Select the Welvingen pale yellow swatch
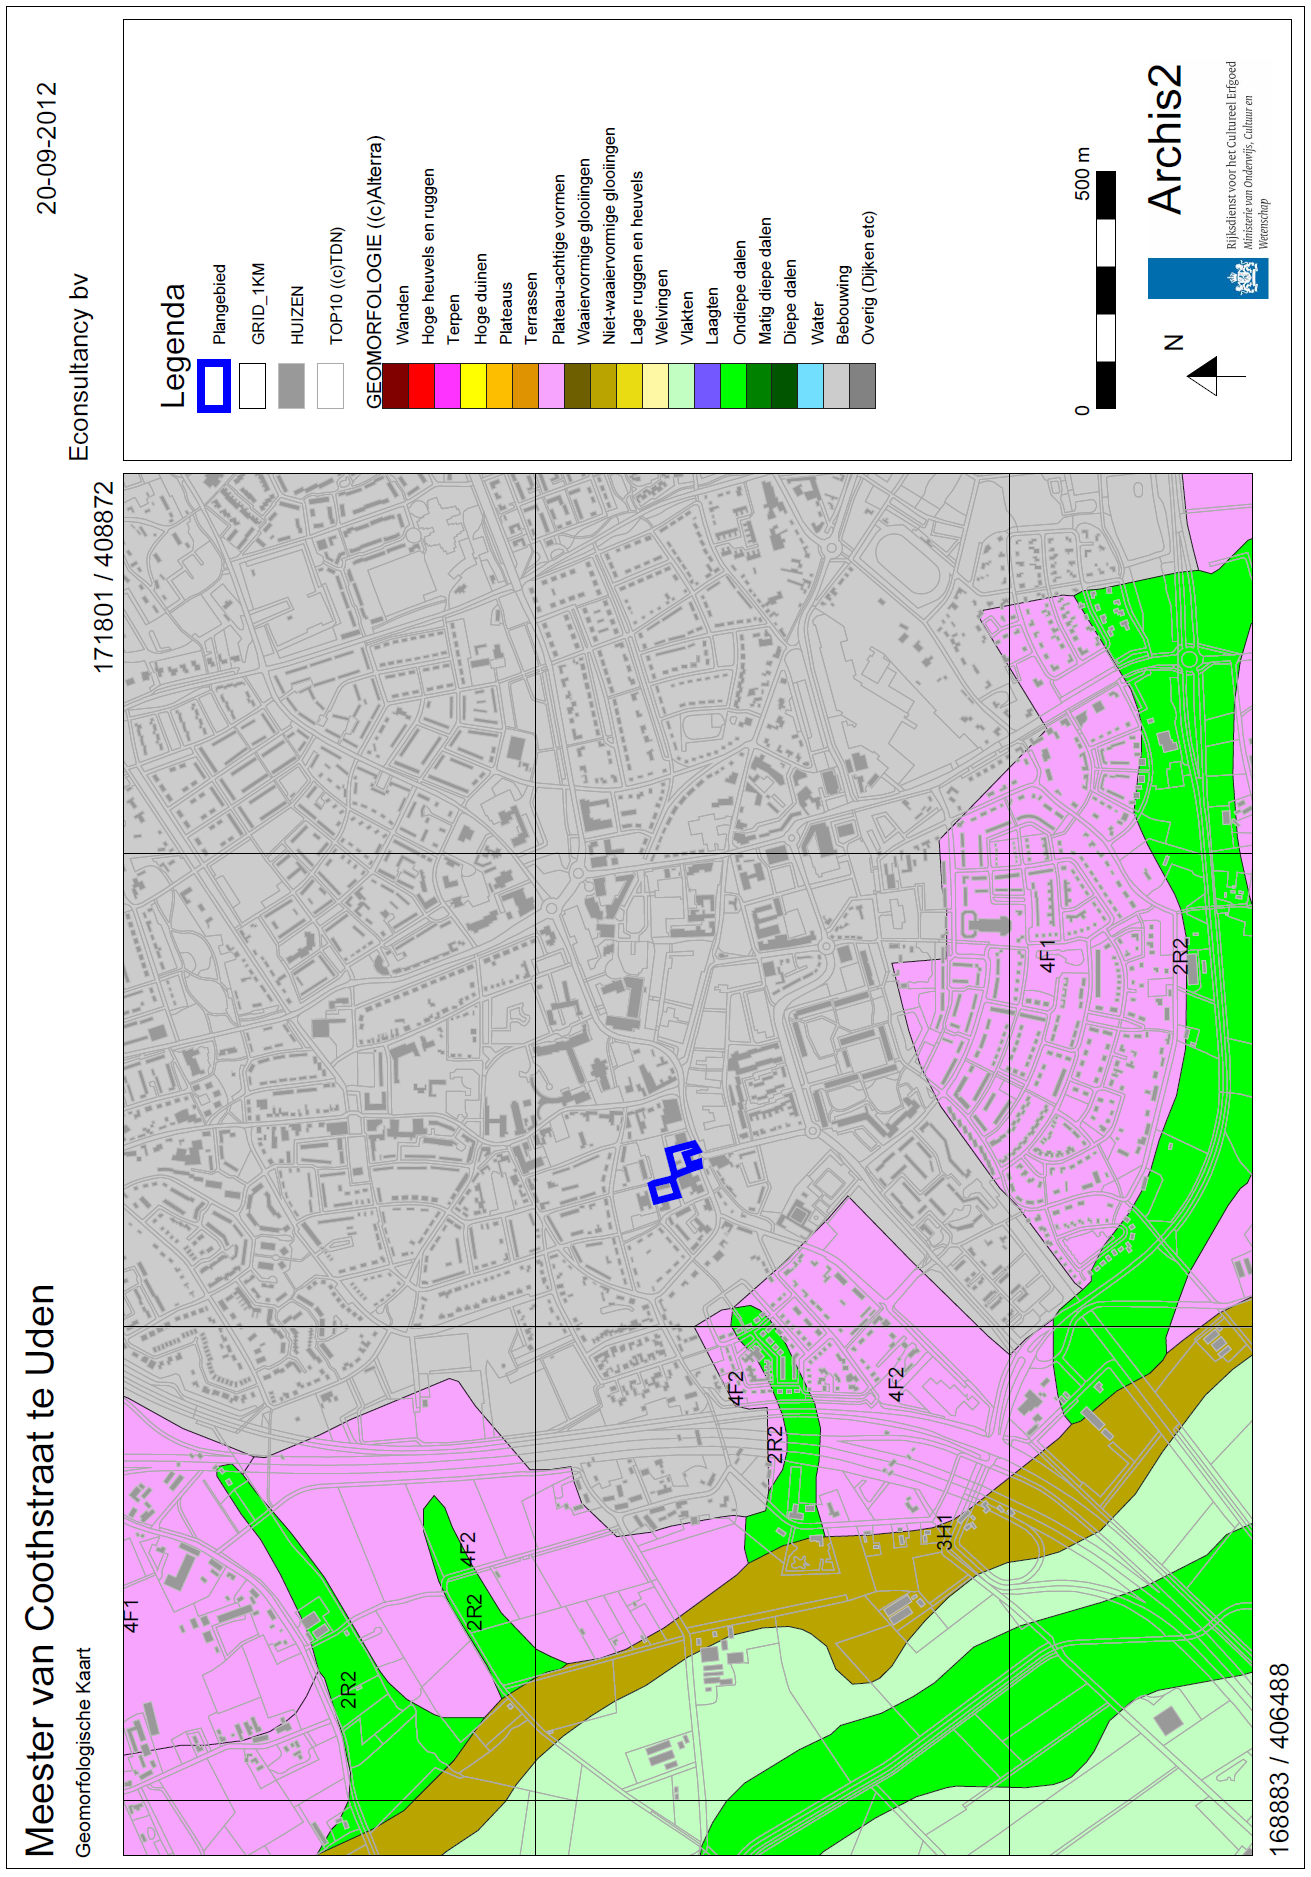This screenshot has height=1877, width=1311. click(655, 386)
